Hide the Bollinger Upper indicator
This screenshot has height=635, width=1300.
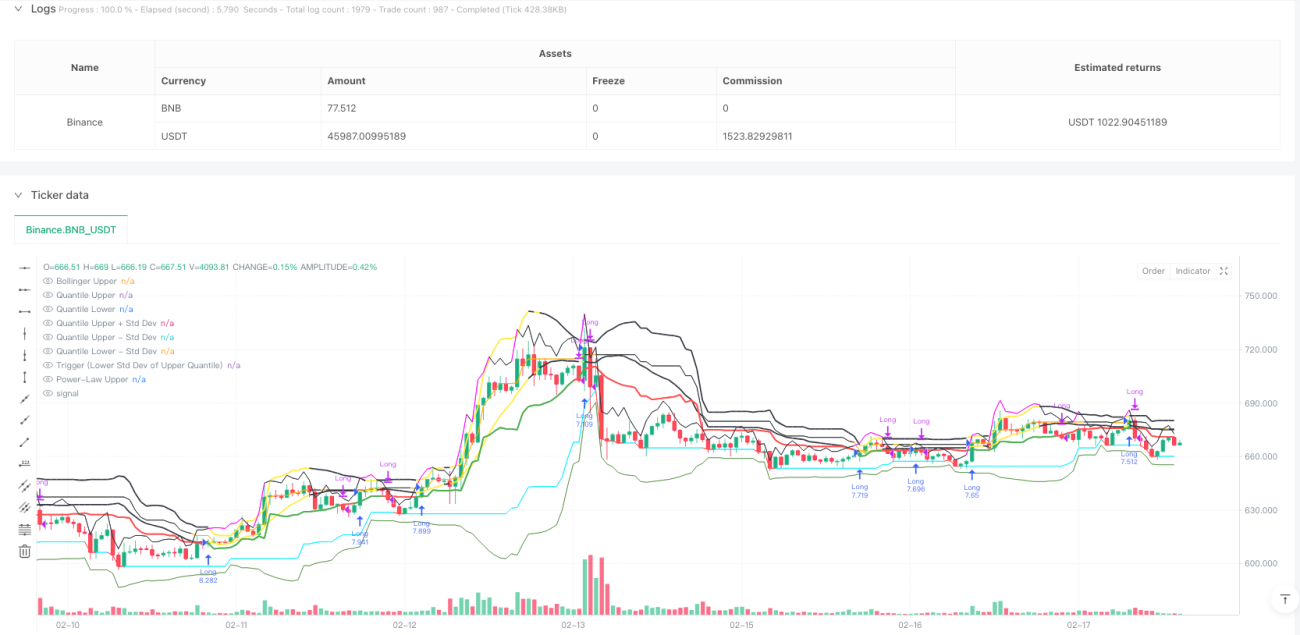coord(48,281)
